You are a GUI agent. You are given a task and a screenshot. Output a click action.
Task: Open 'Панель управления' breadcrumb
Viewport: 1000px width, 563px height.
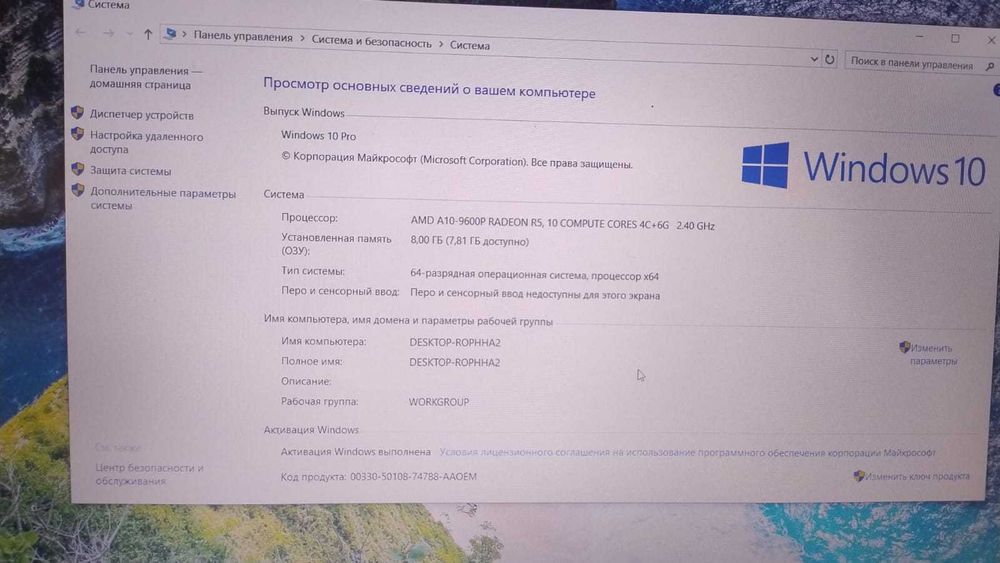[243, 37]
